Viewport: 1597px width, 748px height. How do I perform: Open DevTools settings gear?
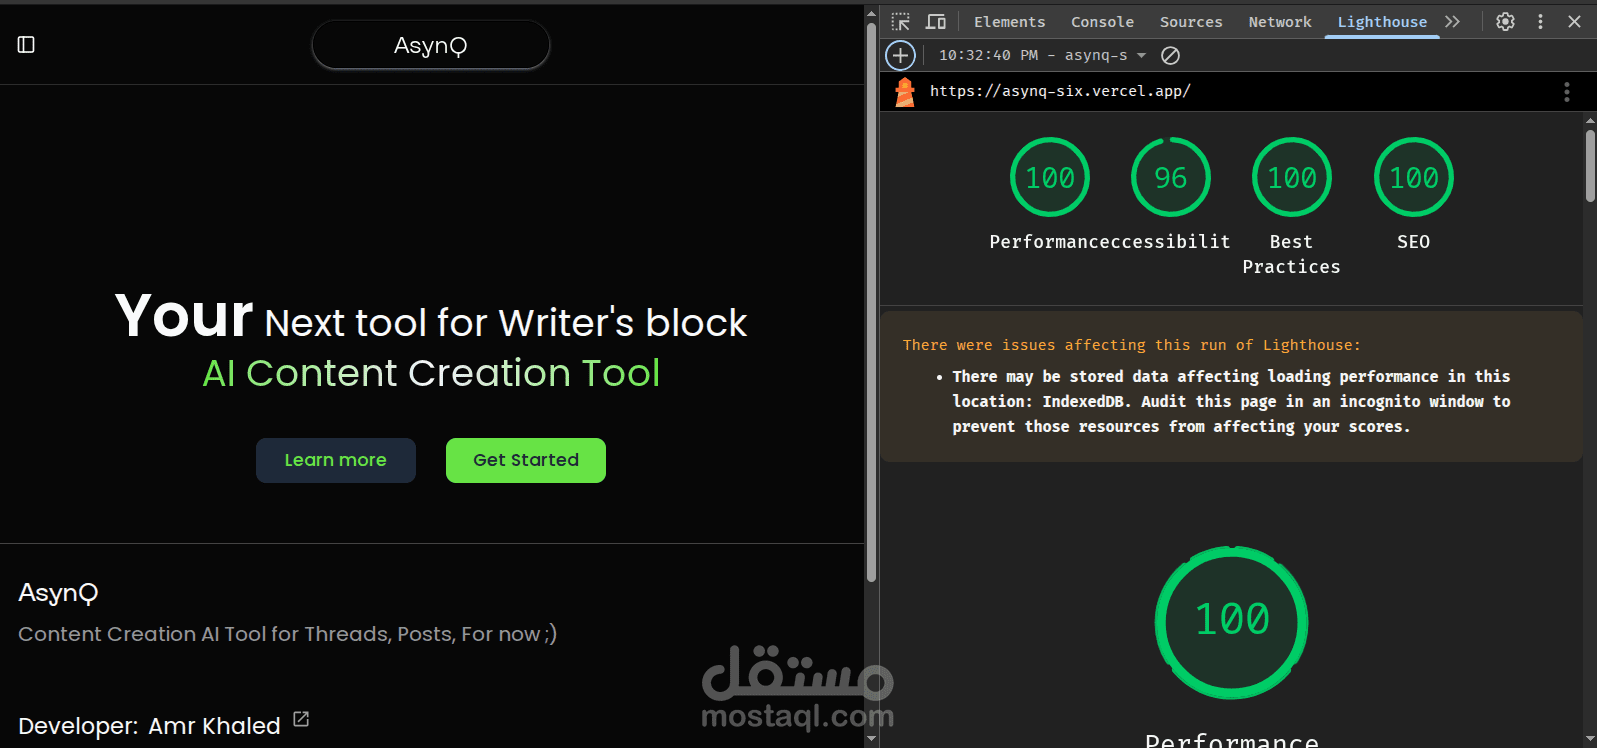click(1505, 21)
